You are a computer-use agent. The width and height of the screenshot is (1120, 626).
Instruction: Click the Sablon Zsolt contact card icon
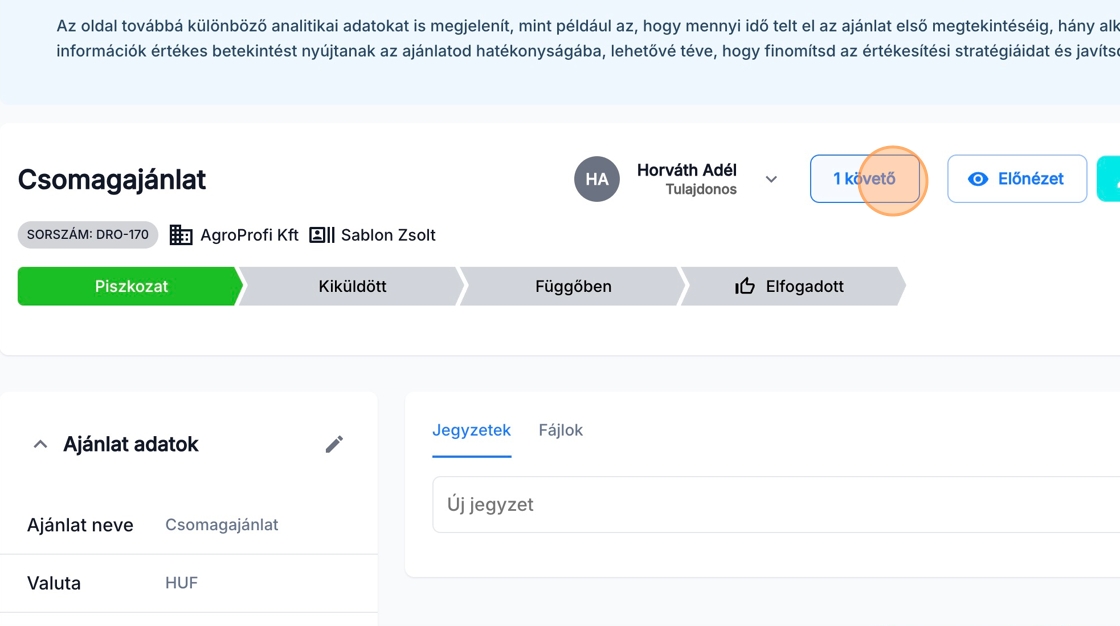pyautogui.click(x=322, y=235)
